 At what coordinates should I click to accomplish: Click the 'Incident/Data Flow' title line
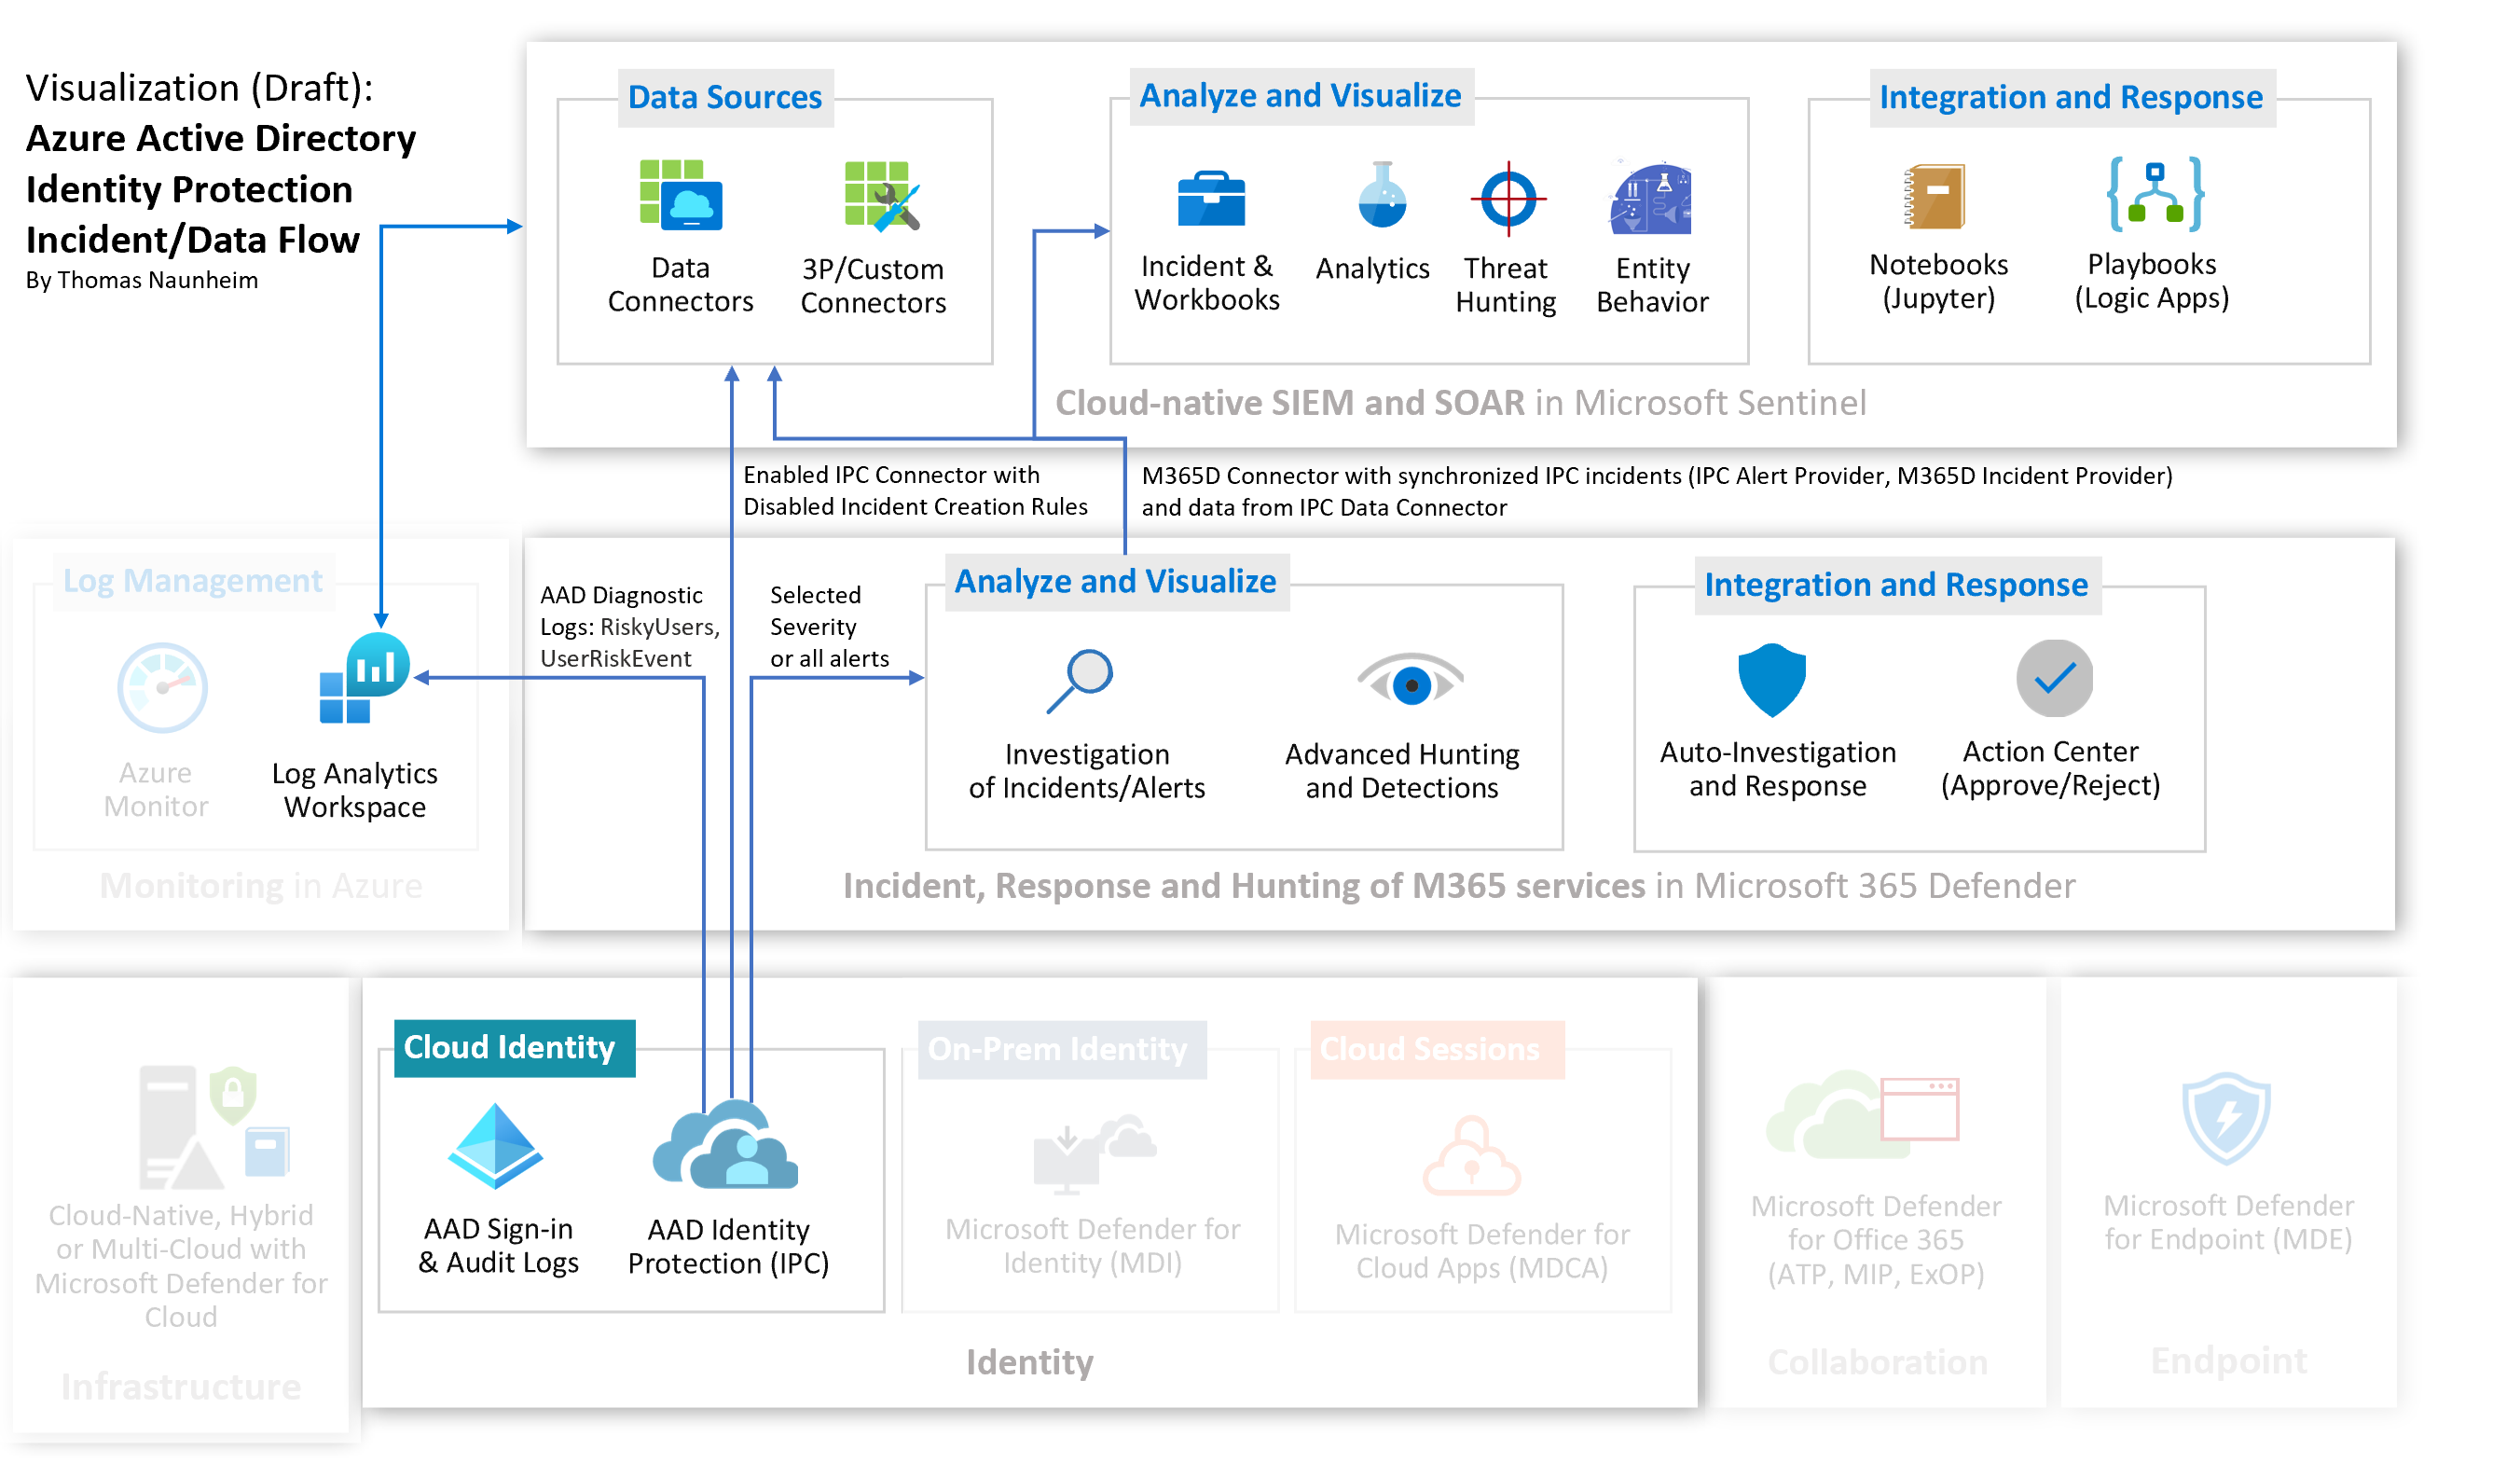click(193, 240)
